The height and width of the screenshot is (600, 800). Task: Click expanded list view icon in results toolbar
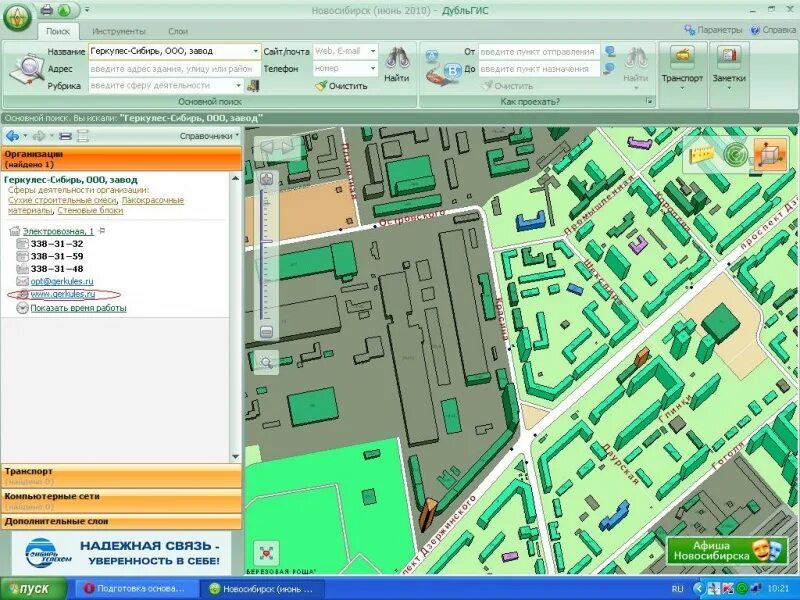[x=83, y=136]
